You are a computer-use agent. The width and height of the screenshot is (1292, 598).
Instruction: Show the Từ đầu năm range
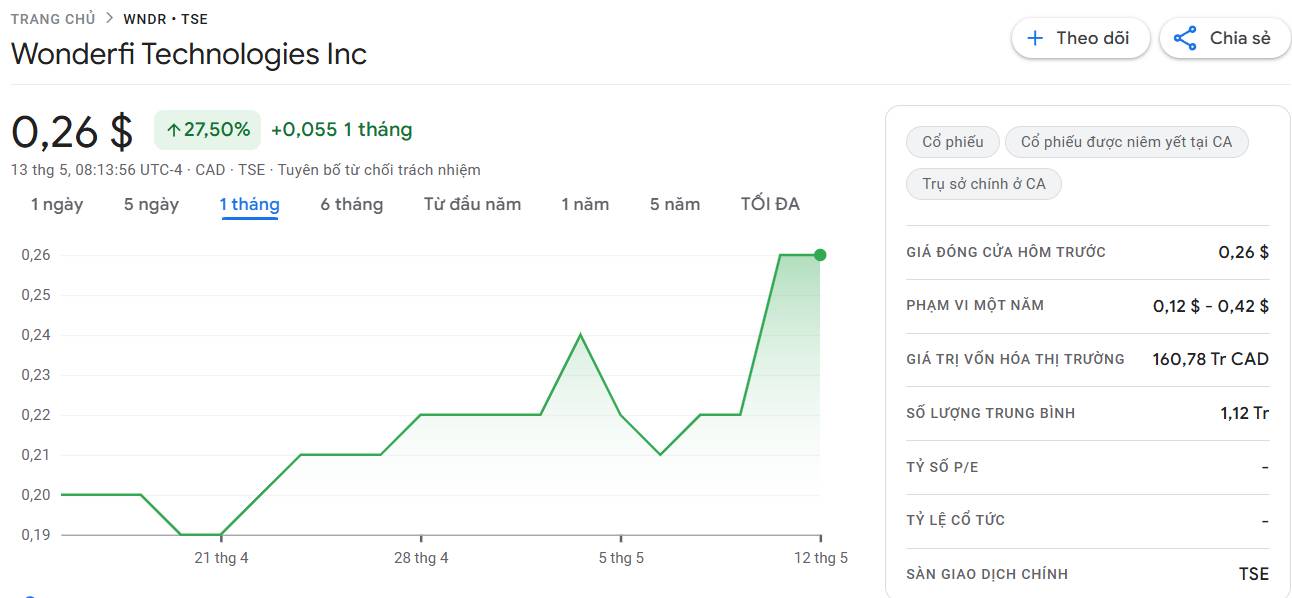472,204
